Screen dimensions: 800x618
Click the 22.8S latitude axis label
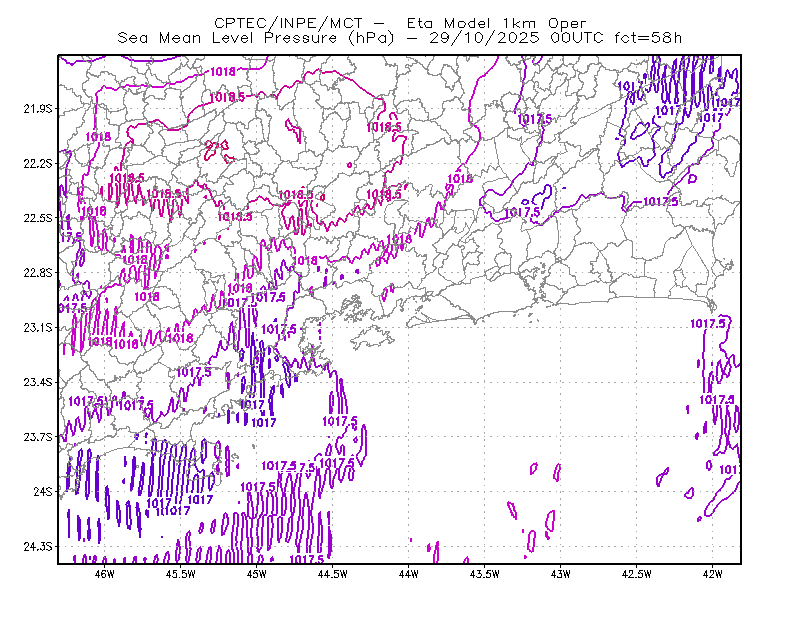pyautogui.click(x=38, y=273)
